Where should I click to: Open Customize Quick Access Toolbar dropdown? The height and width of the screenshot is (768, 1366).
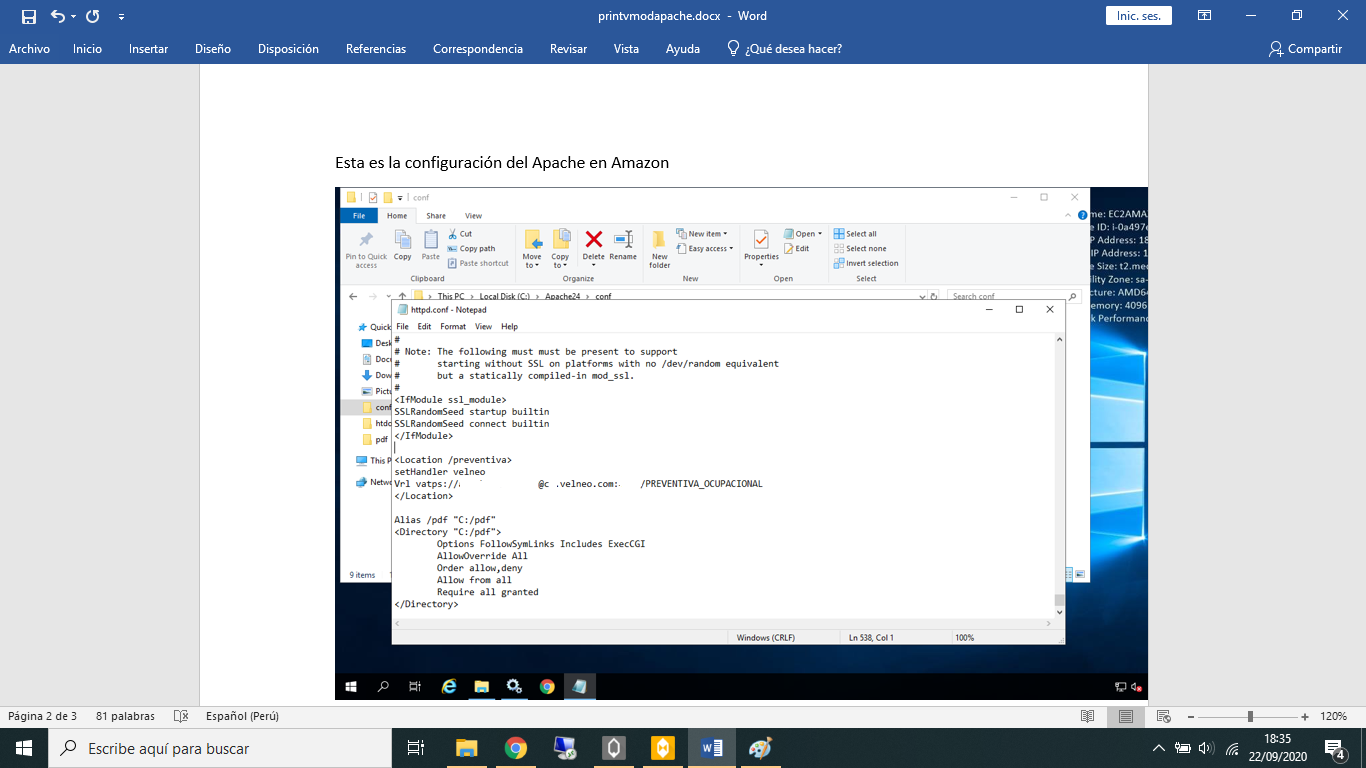coord(121,16)
